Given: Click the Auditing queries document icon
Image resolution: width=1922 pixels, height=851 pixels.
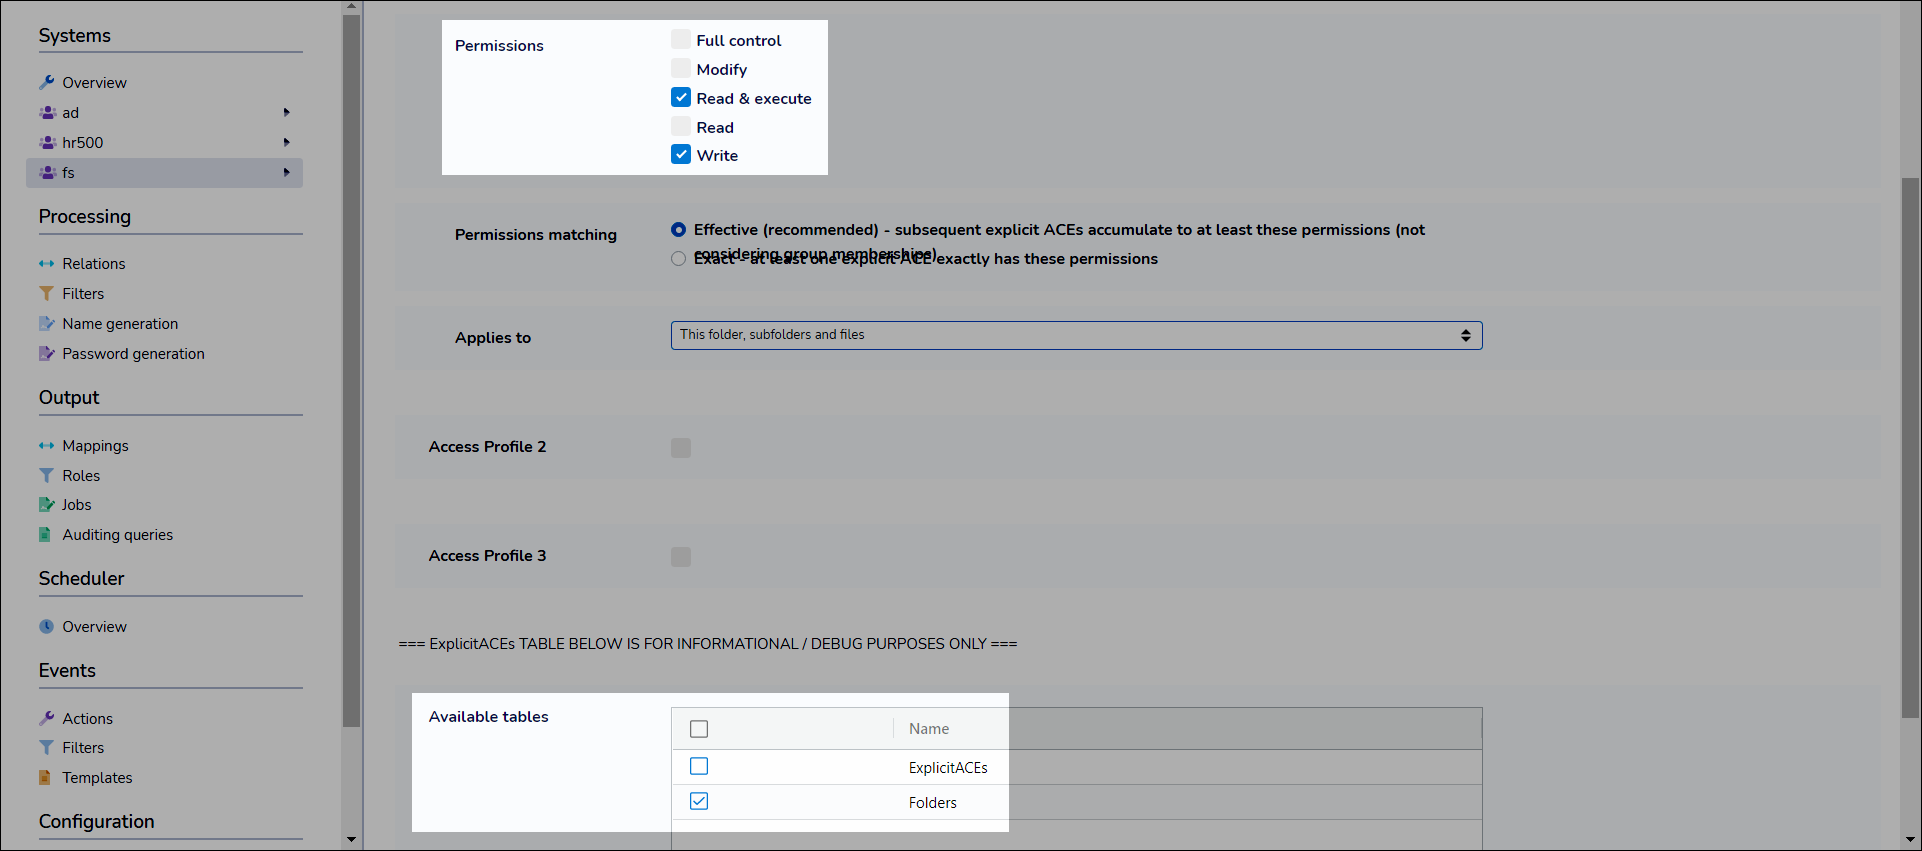Looking at the screenshot, I should tap(45, 534).
